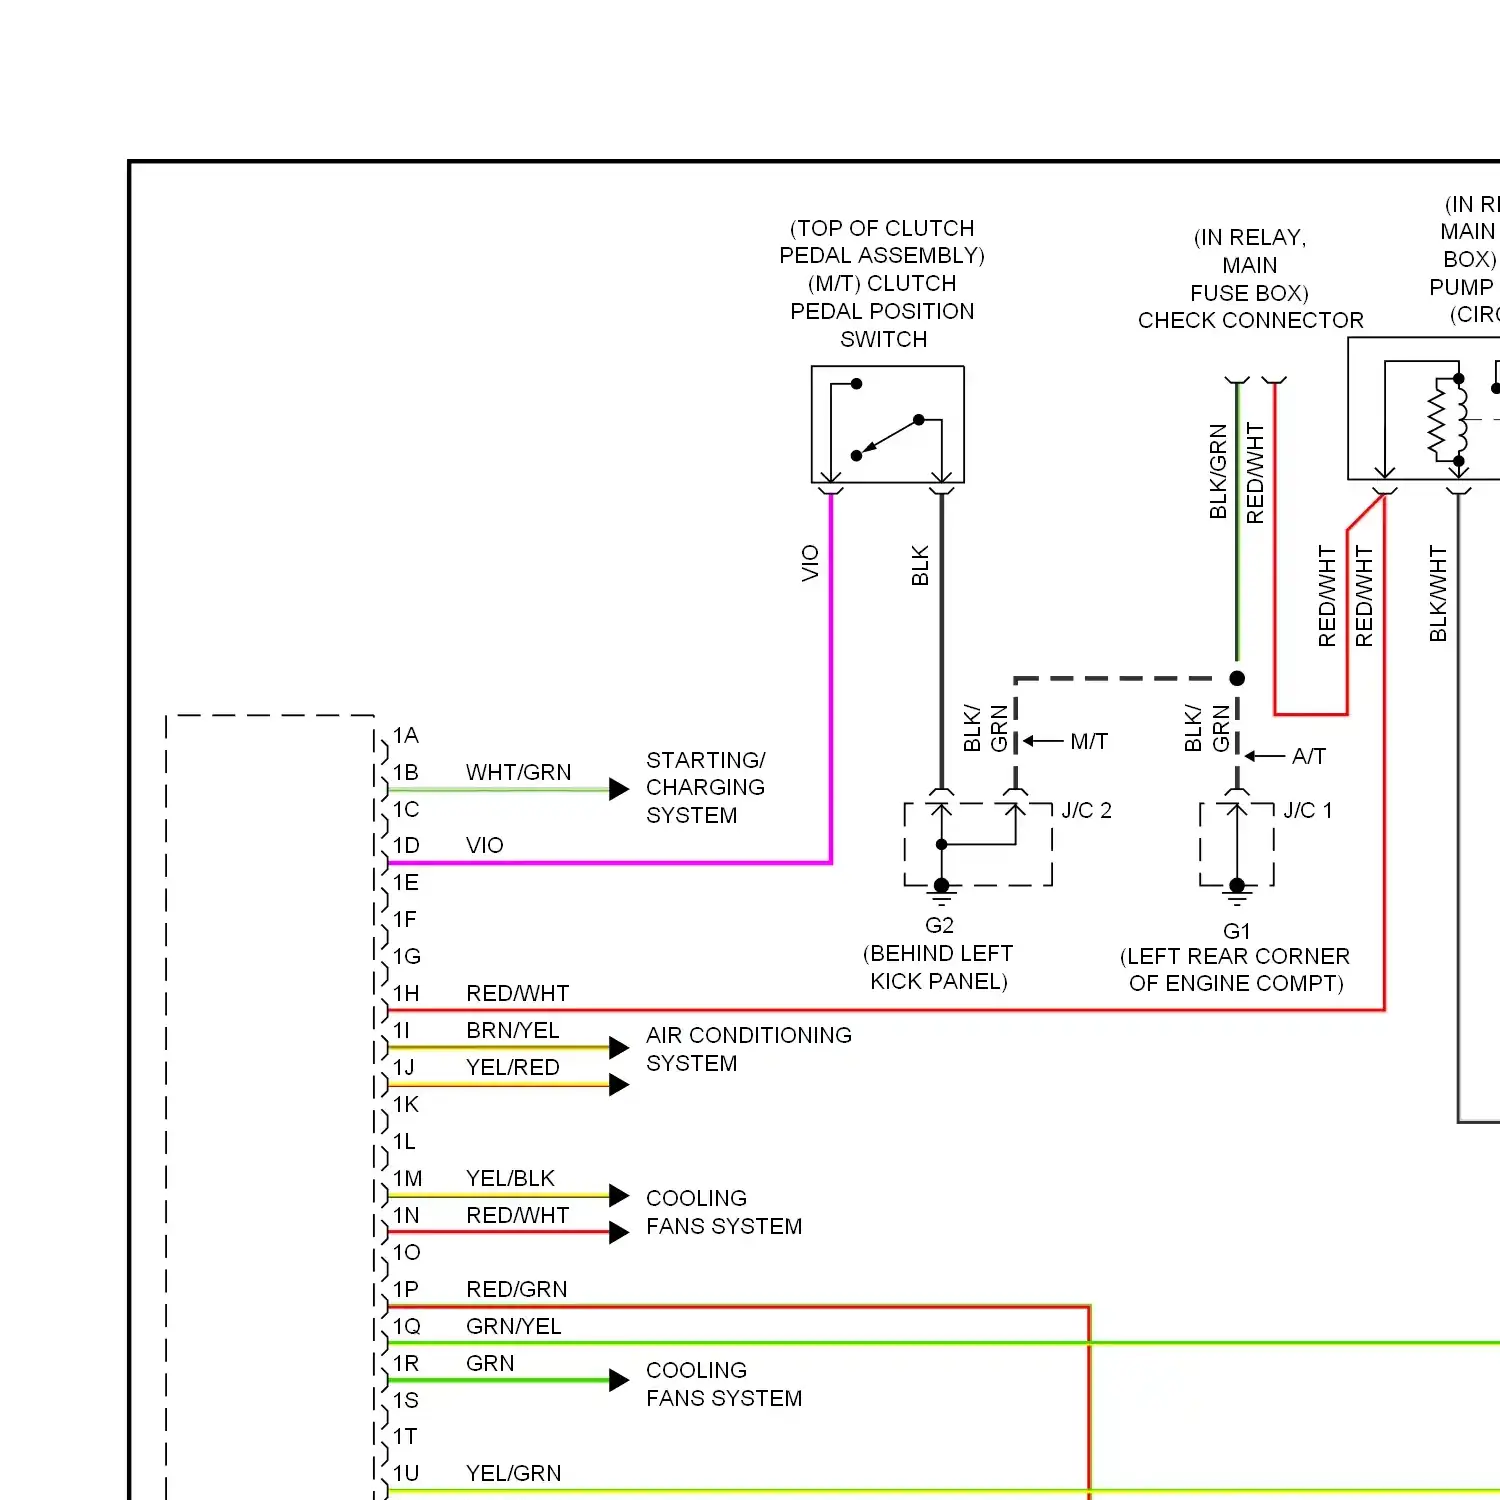Click the clutch pedal position switch symbol
The height and width of the screenshot is (1500, 1500).
[887, 424]
